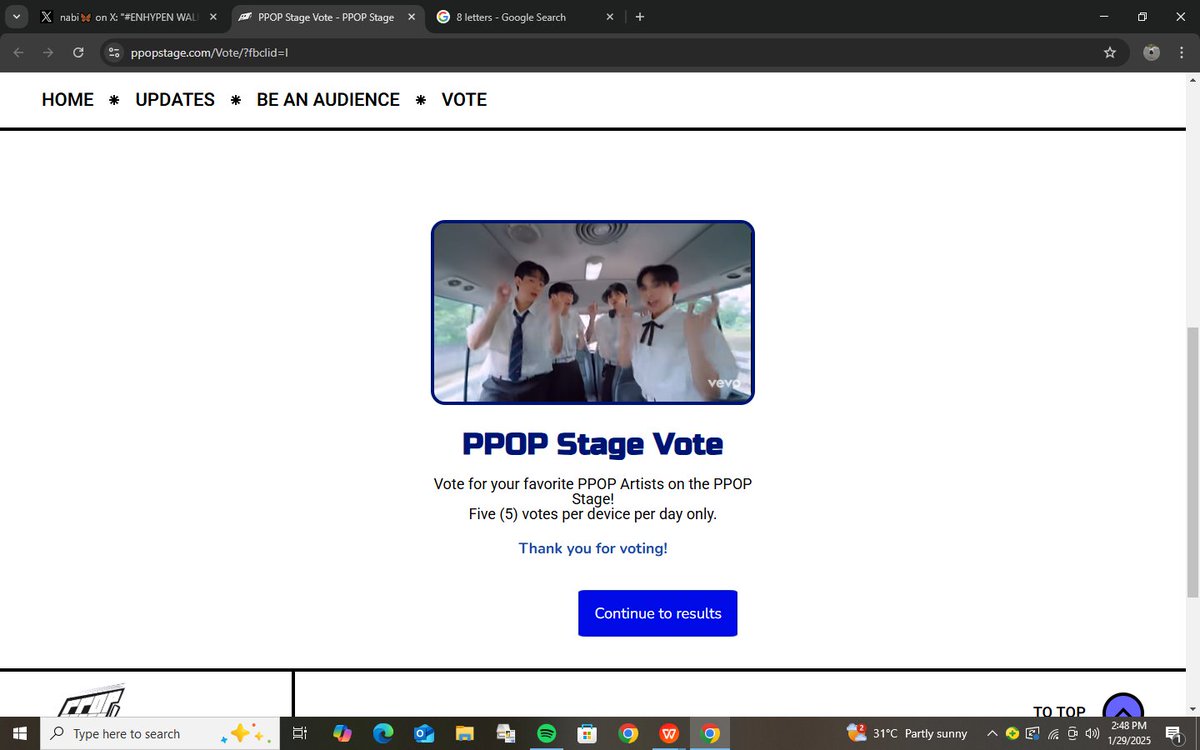Screen dimensions: 1200x750
Task: Open the clock showing 2:48 PM
Action: pyautogui.click(x=1128, y=733)
